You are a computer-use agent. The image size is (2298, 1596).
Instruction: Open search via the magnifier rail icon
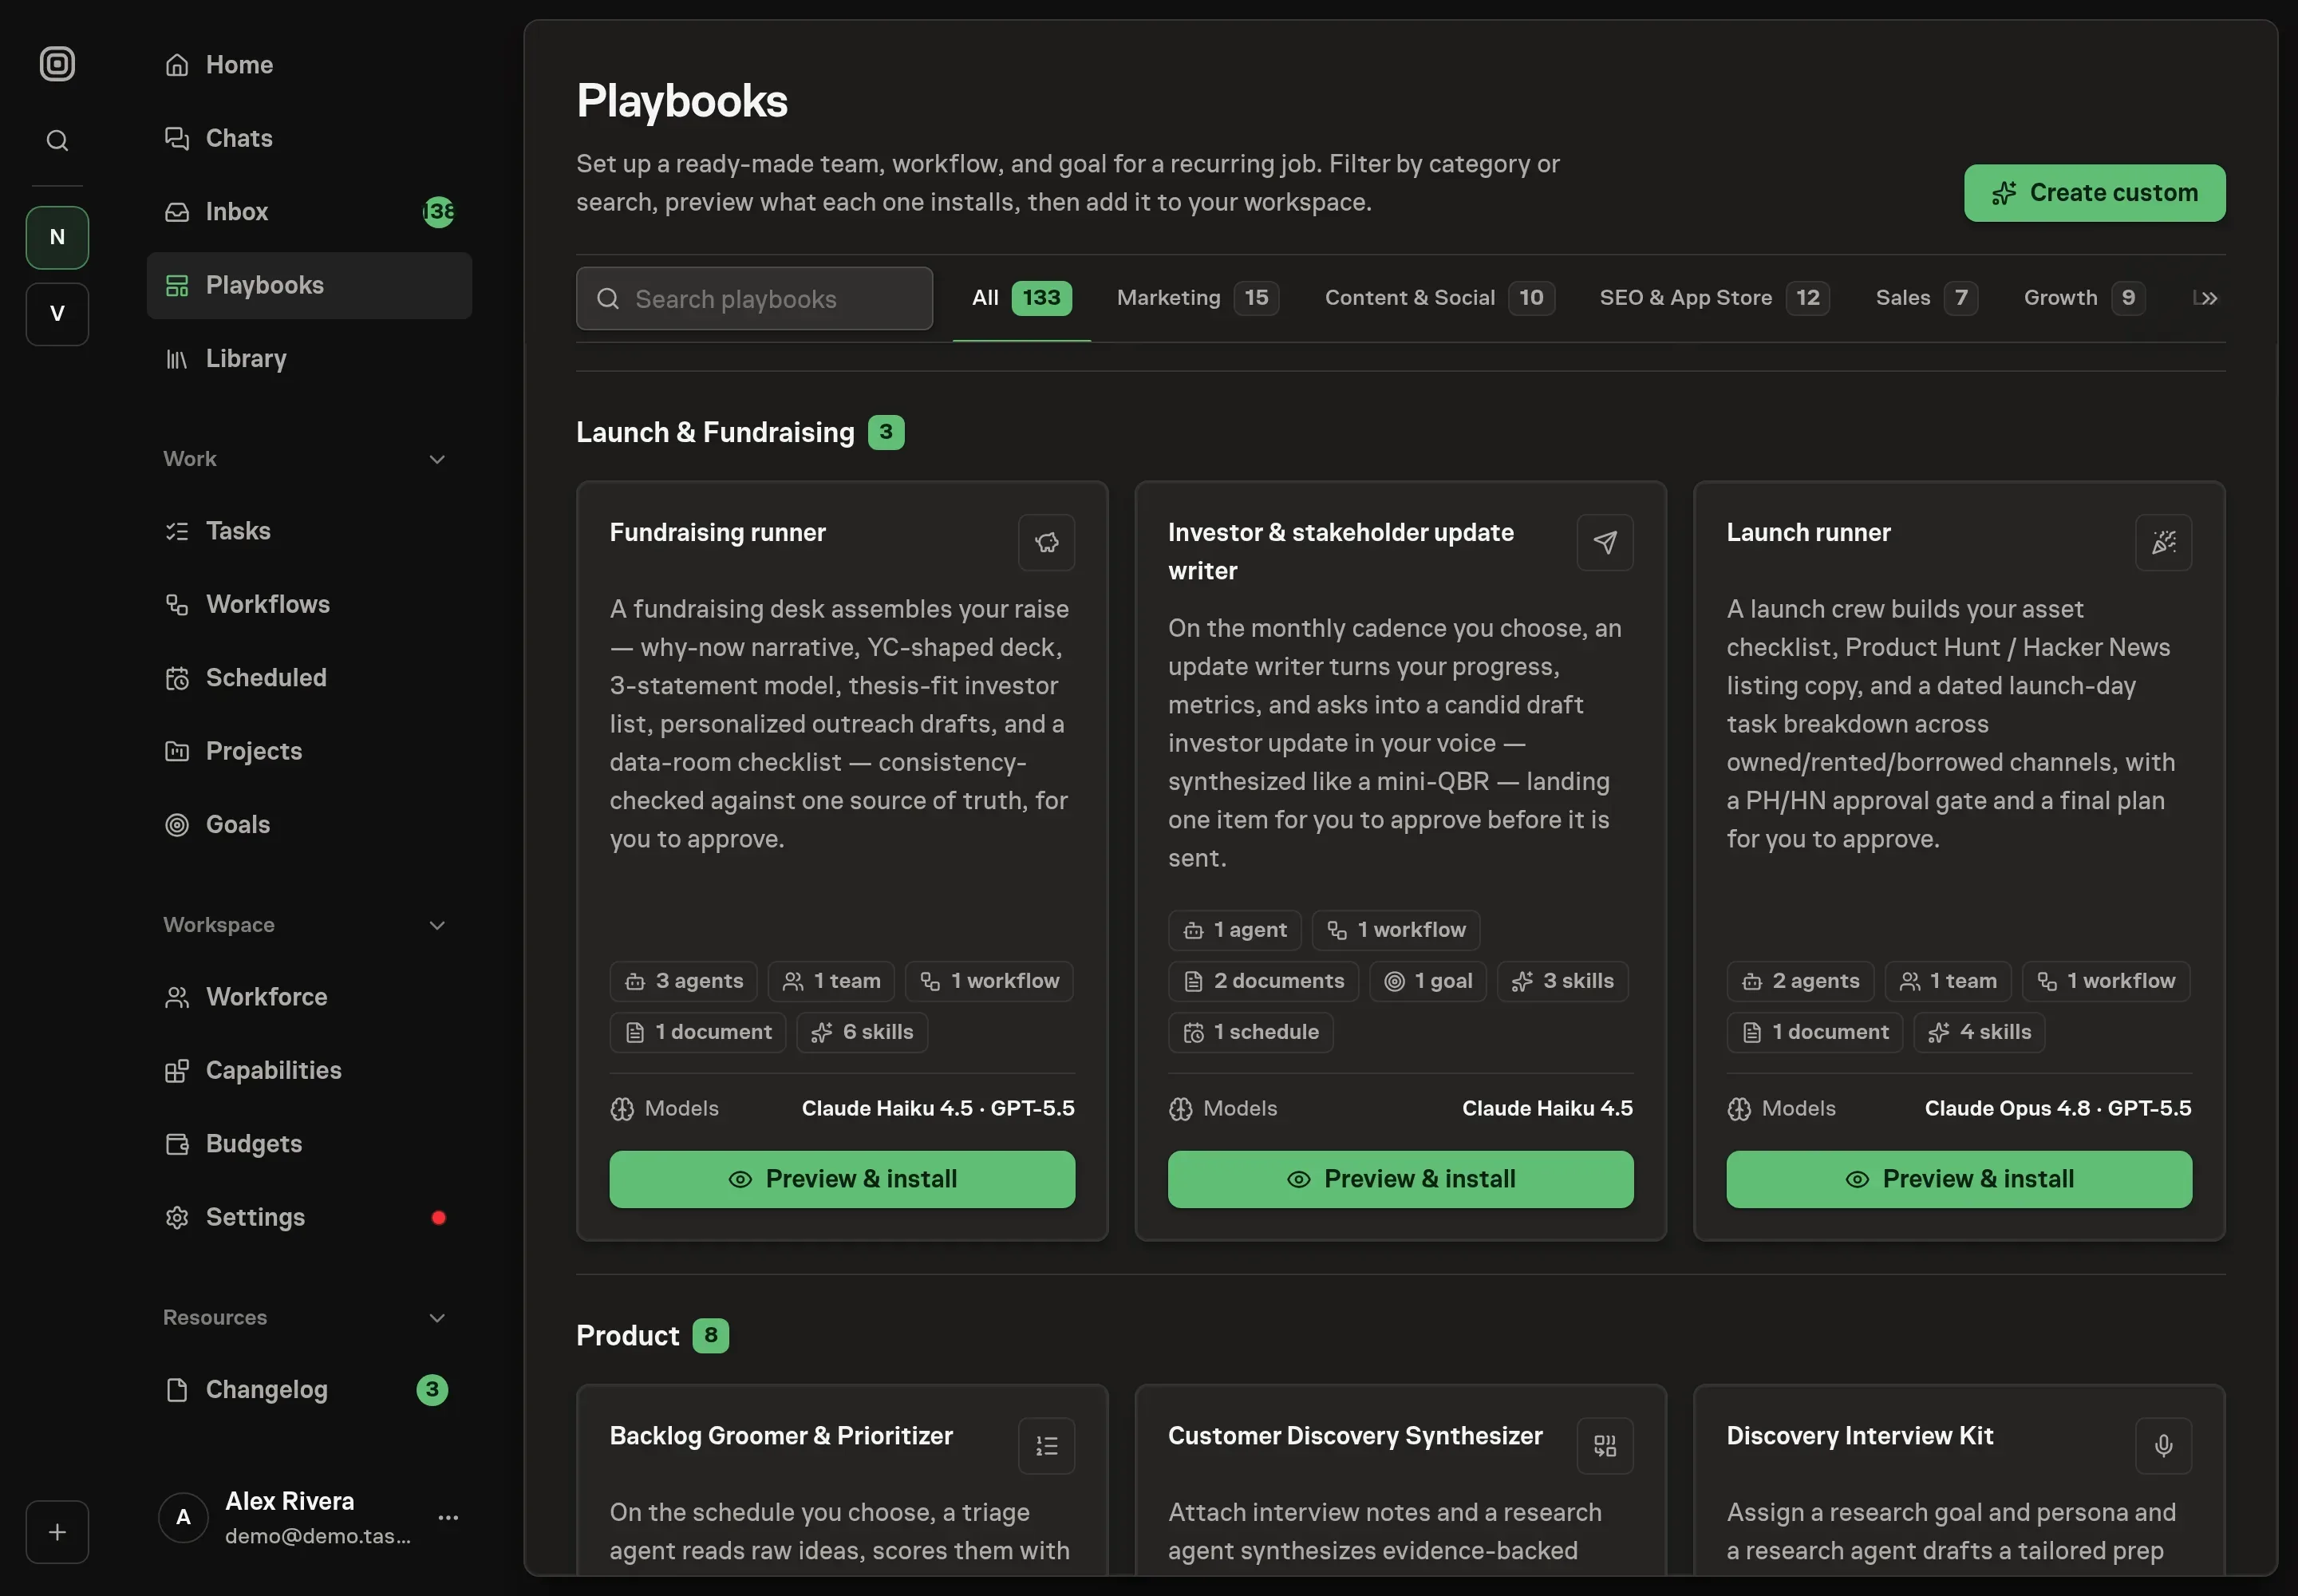57,141
